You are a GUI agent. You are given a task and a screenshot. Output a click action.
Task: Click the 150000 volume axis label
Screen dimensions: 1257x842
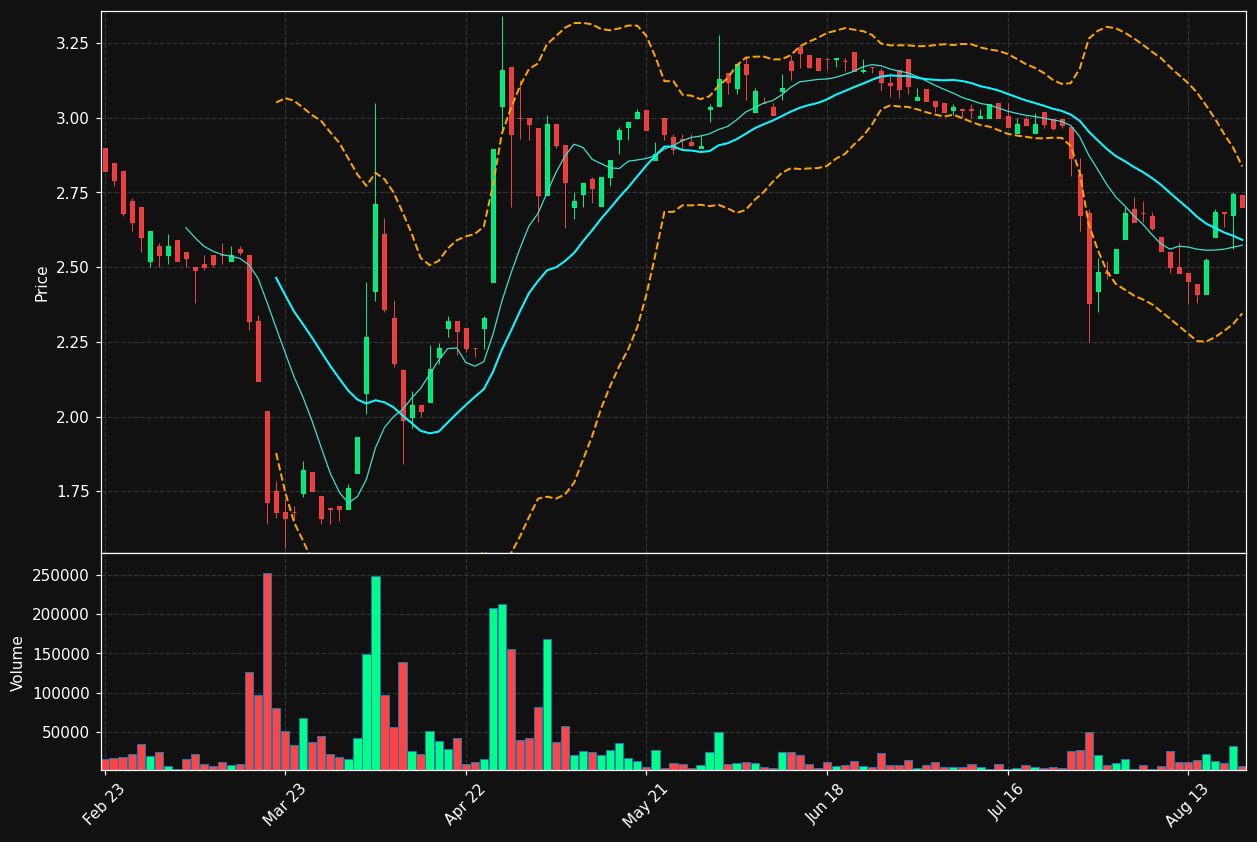(60, 654)
